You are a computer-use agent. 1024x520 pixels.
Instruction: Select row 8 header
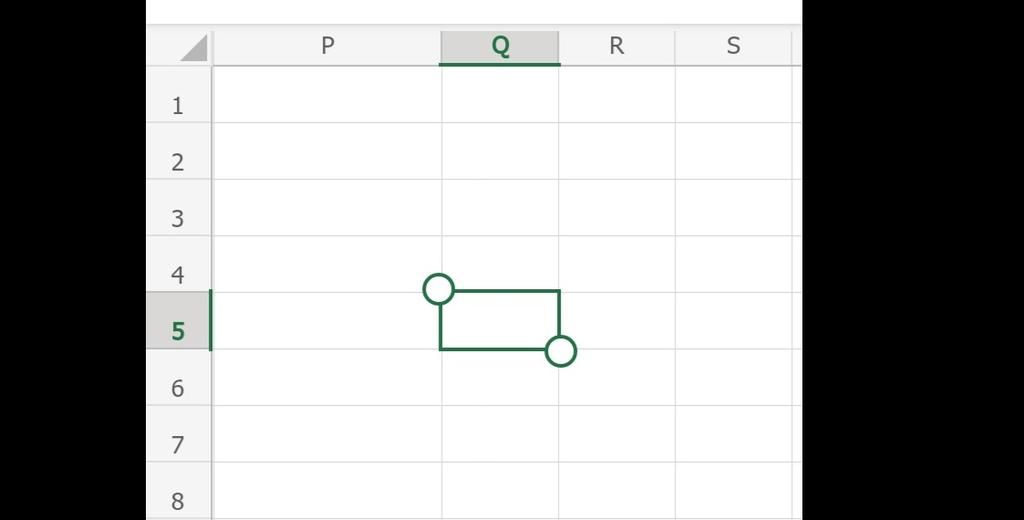[x=178, y=500]
